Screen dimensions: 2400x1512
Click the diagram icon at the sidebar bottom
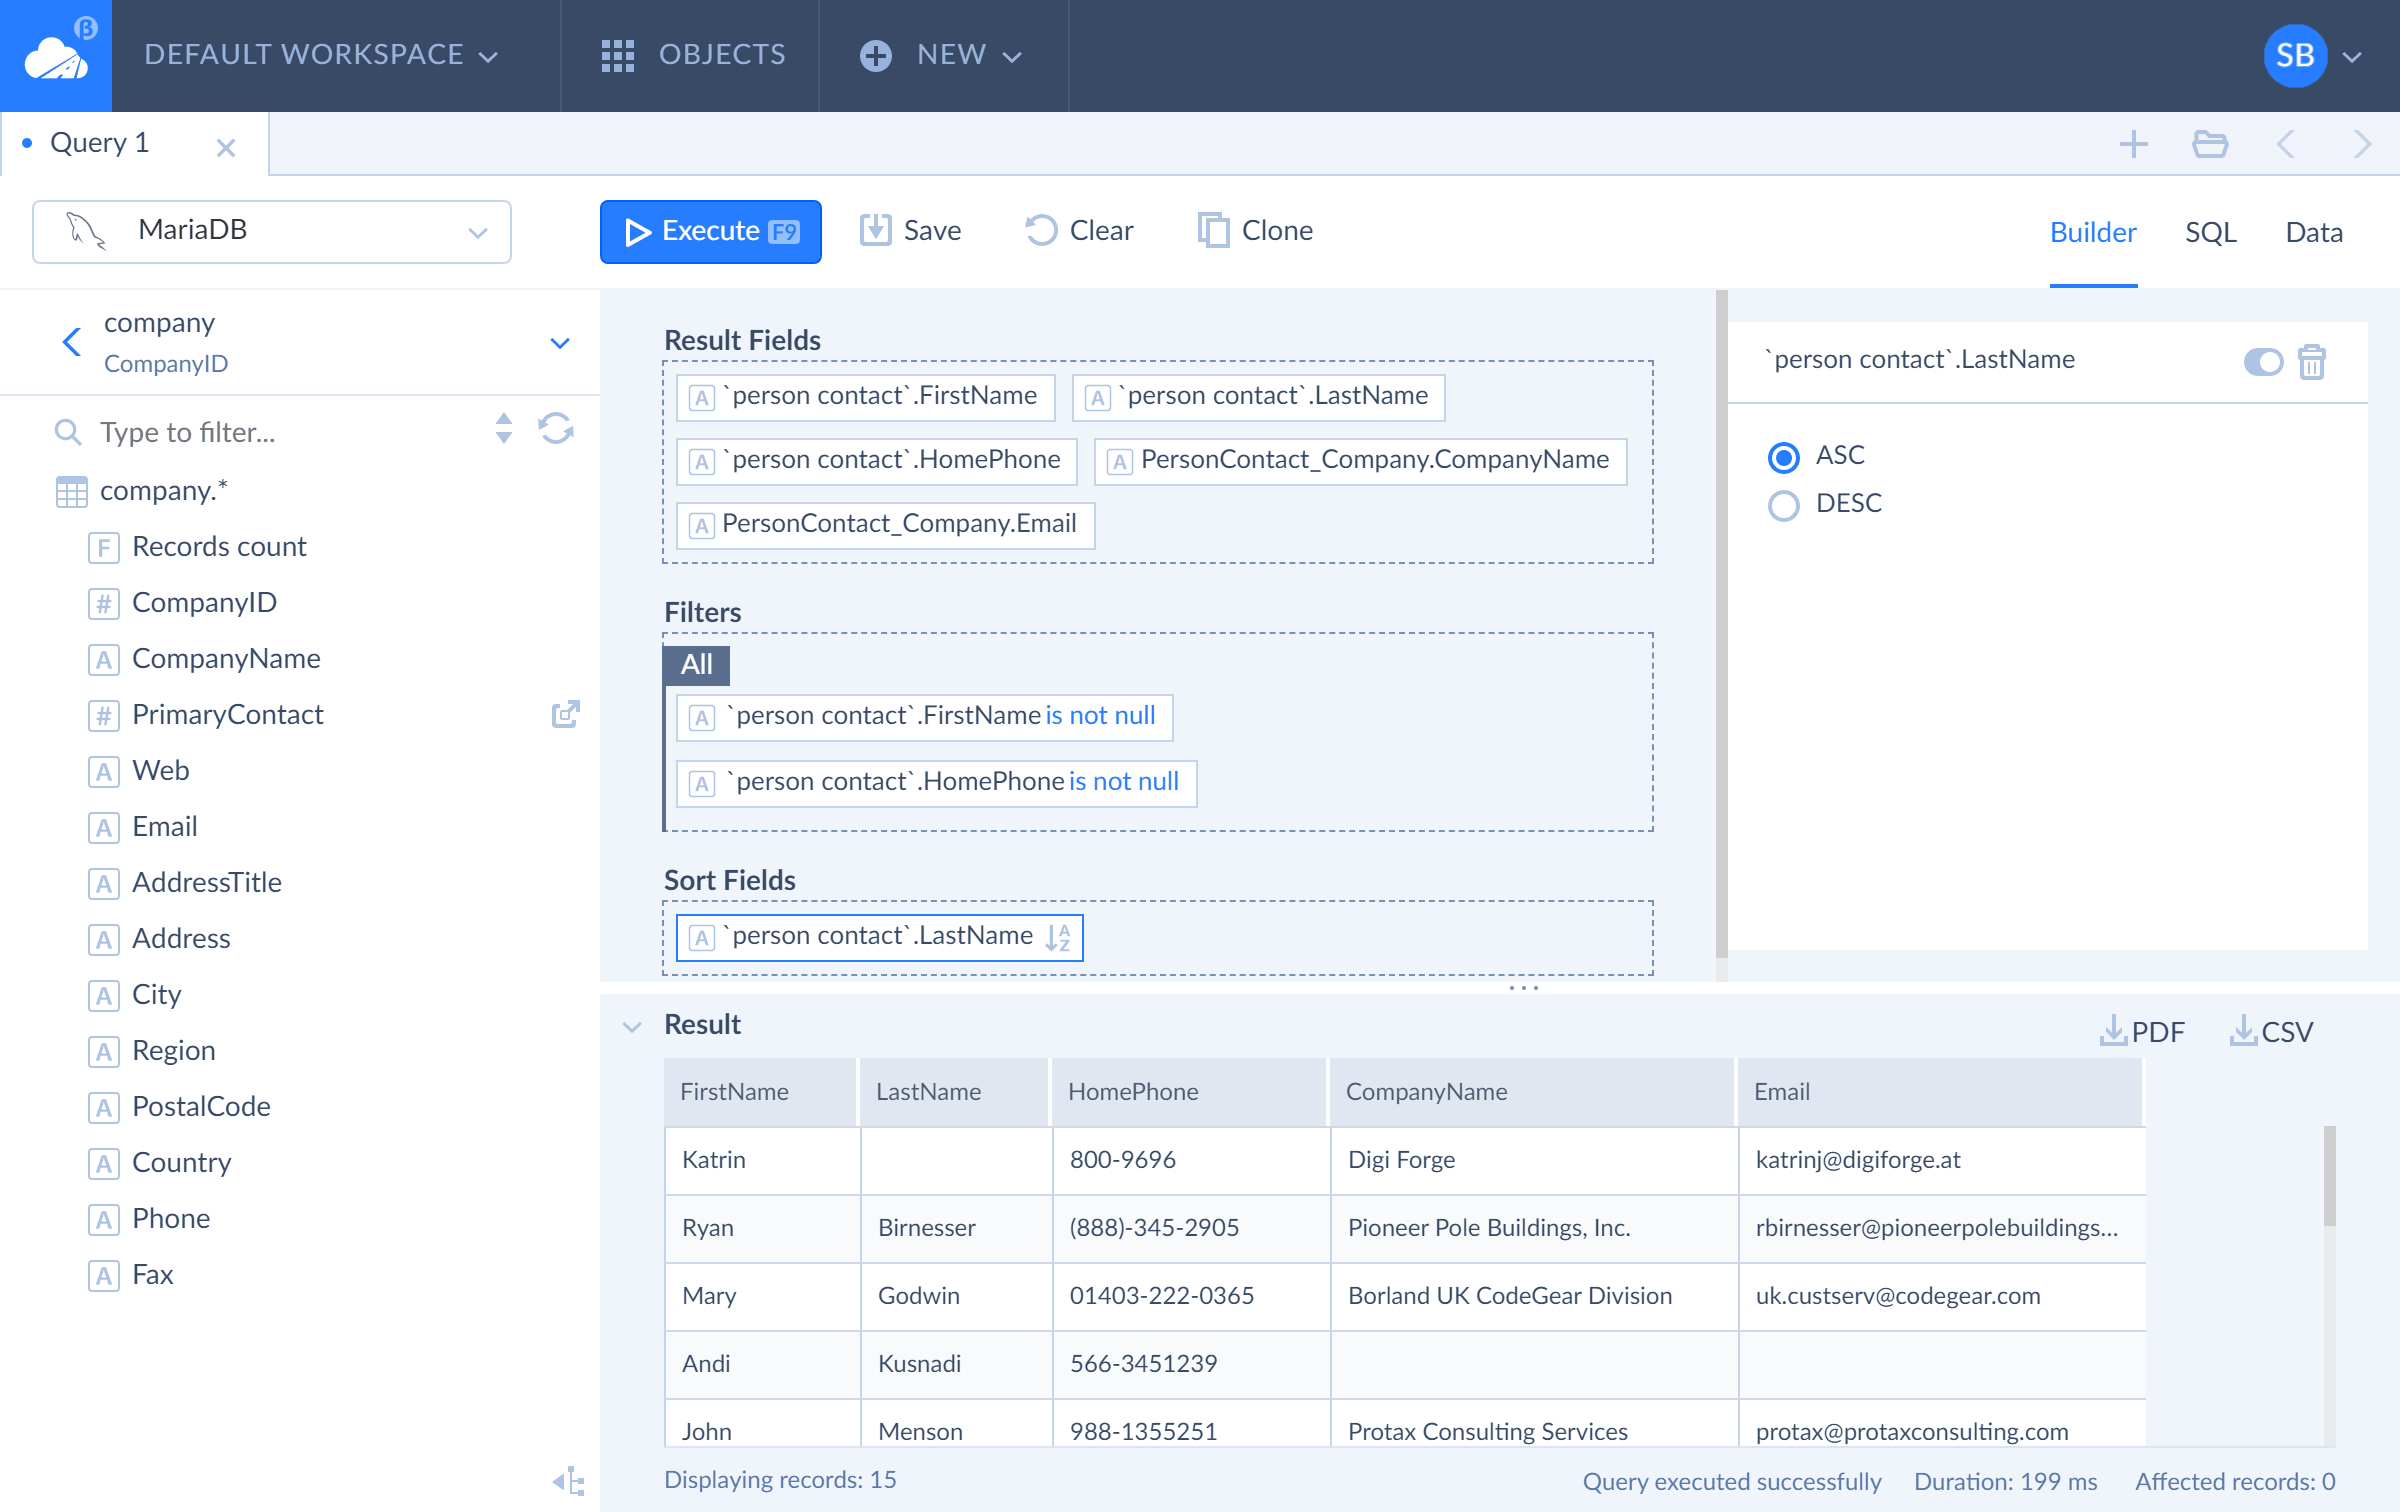point(569,1481)
